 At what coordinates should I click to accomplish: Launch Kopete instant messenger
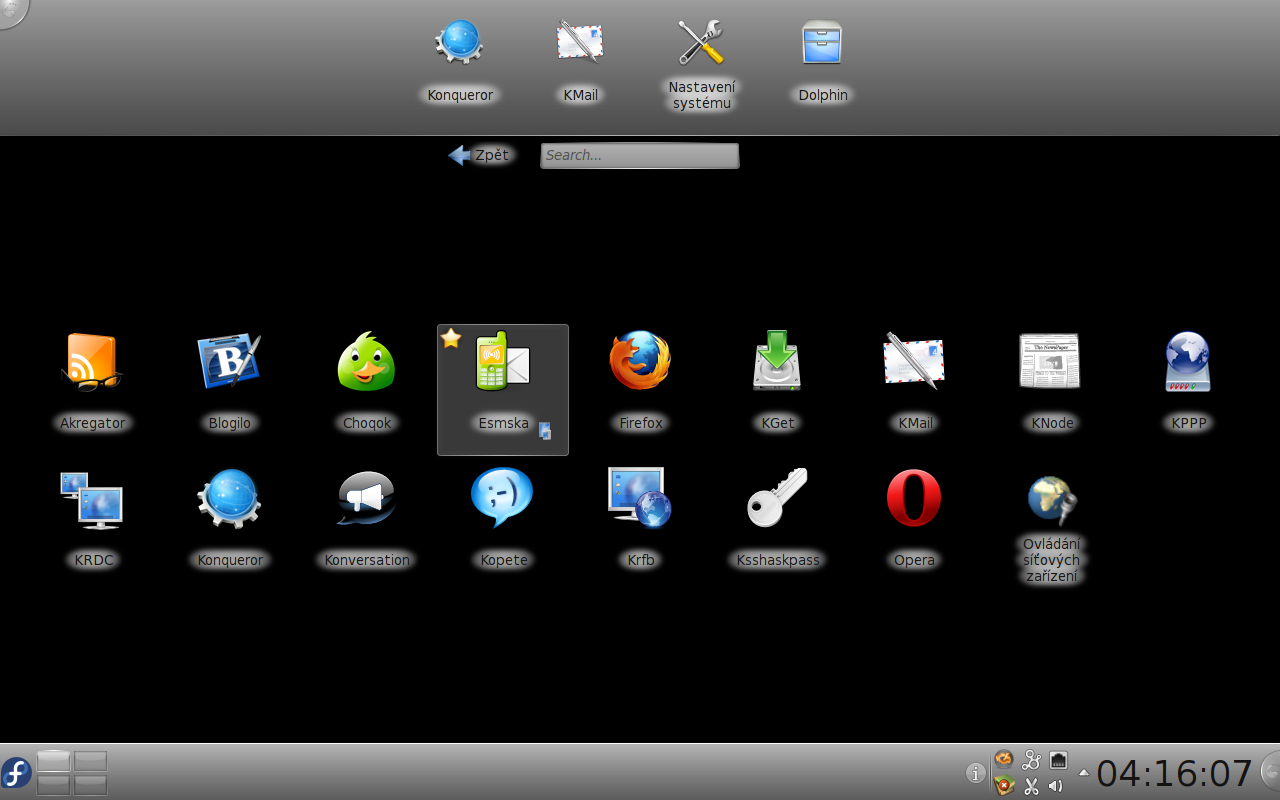(502, 498)
